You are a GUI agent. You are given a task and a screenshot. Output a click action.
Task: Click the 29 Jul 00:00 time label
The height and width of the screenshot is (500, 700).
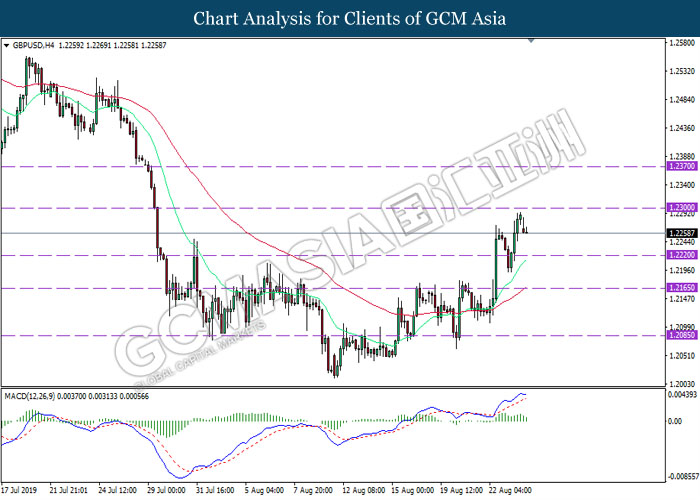[166, 490]
